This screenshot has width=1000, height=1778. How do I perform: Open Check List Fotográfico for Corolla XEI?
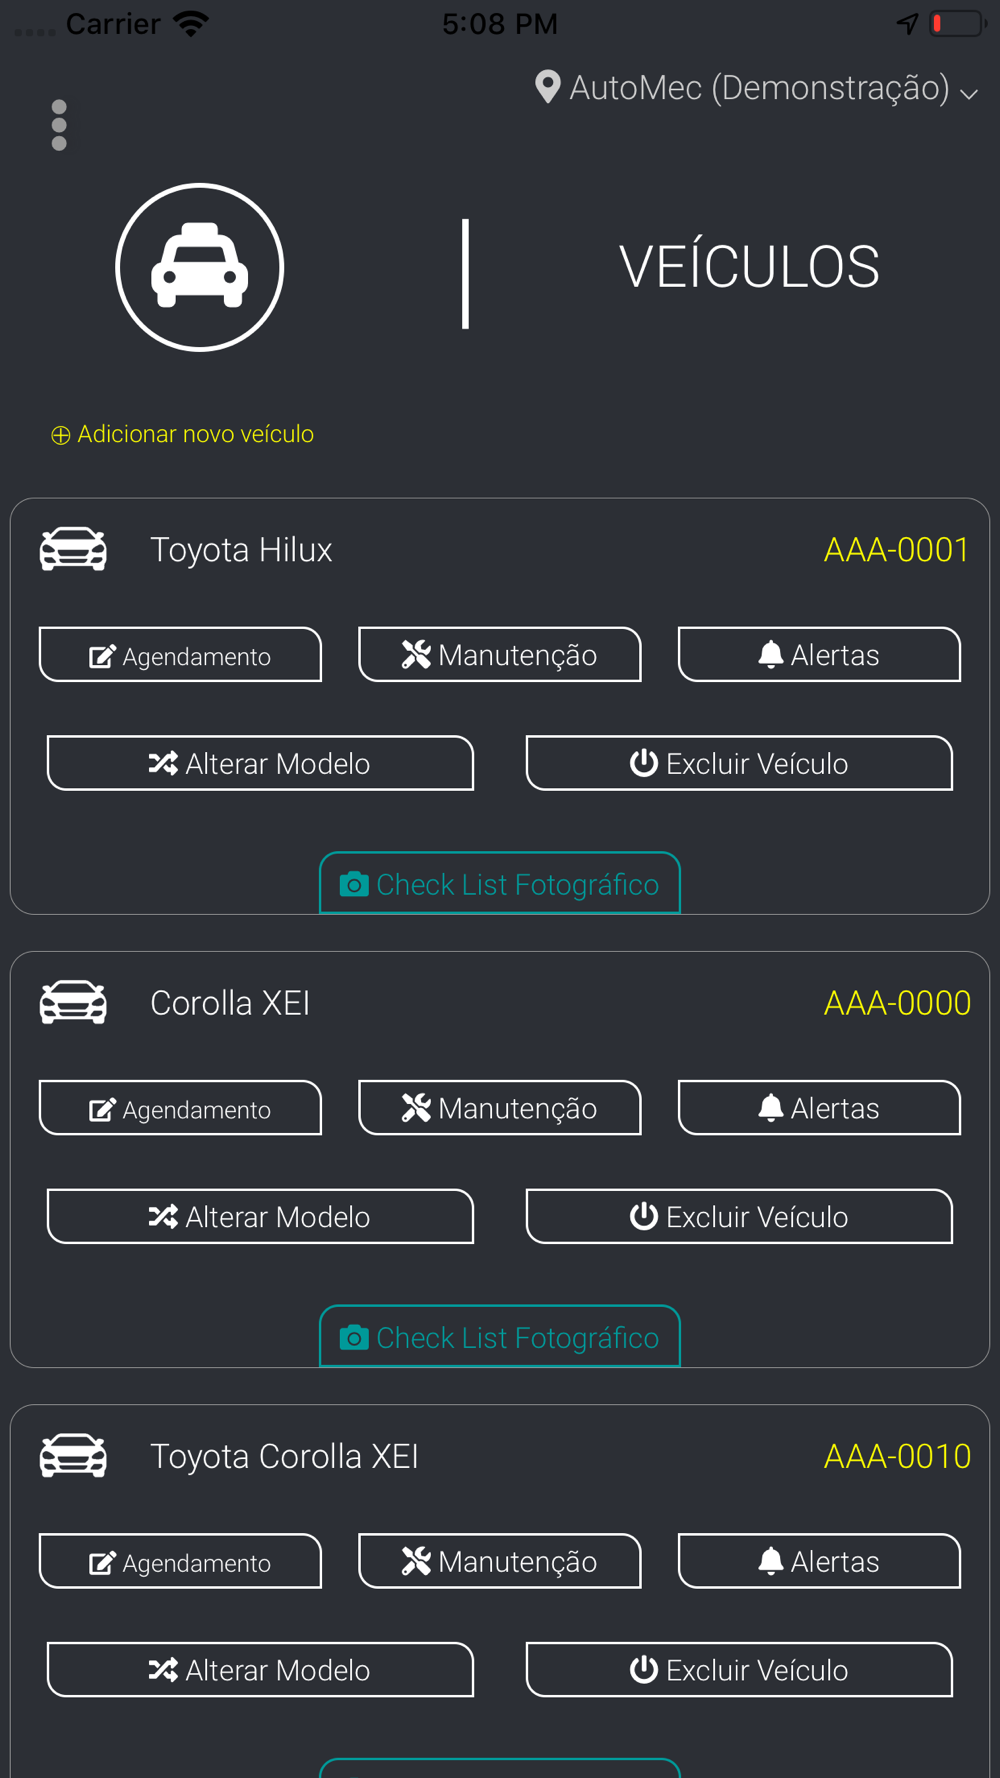tap(500, 1337)
